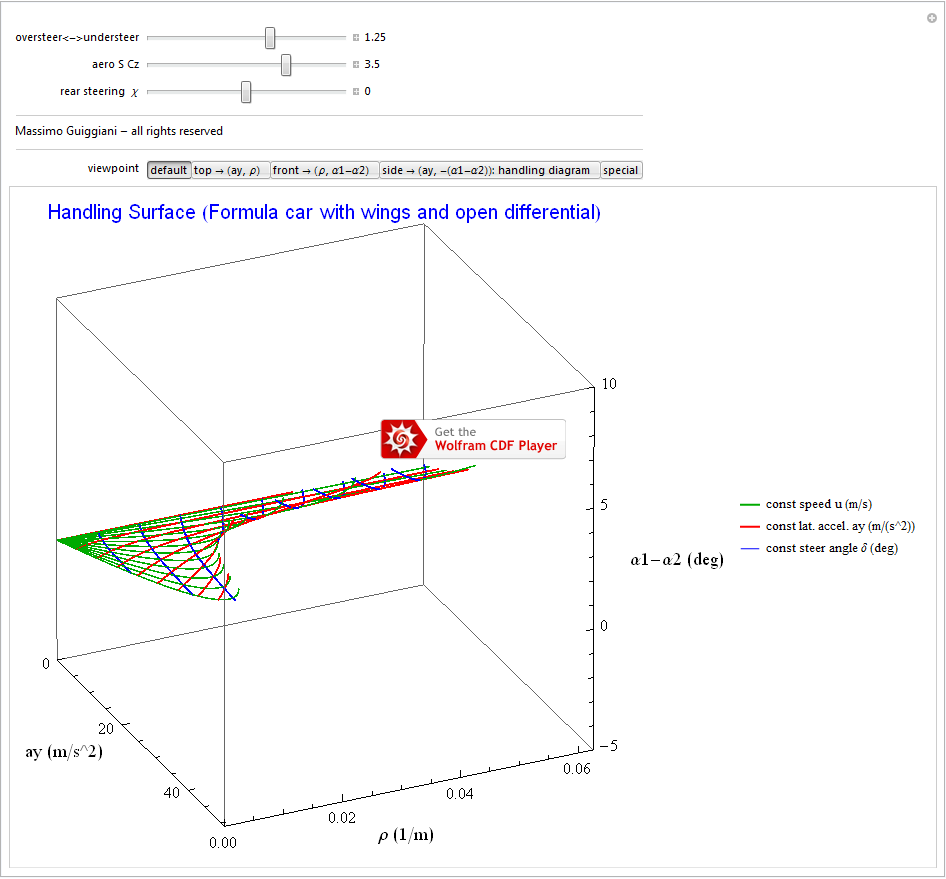
Task: Click the rear steering χ label
Action: [100, 92]
